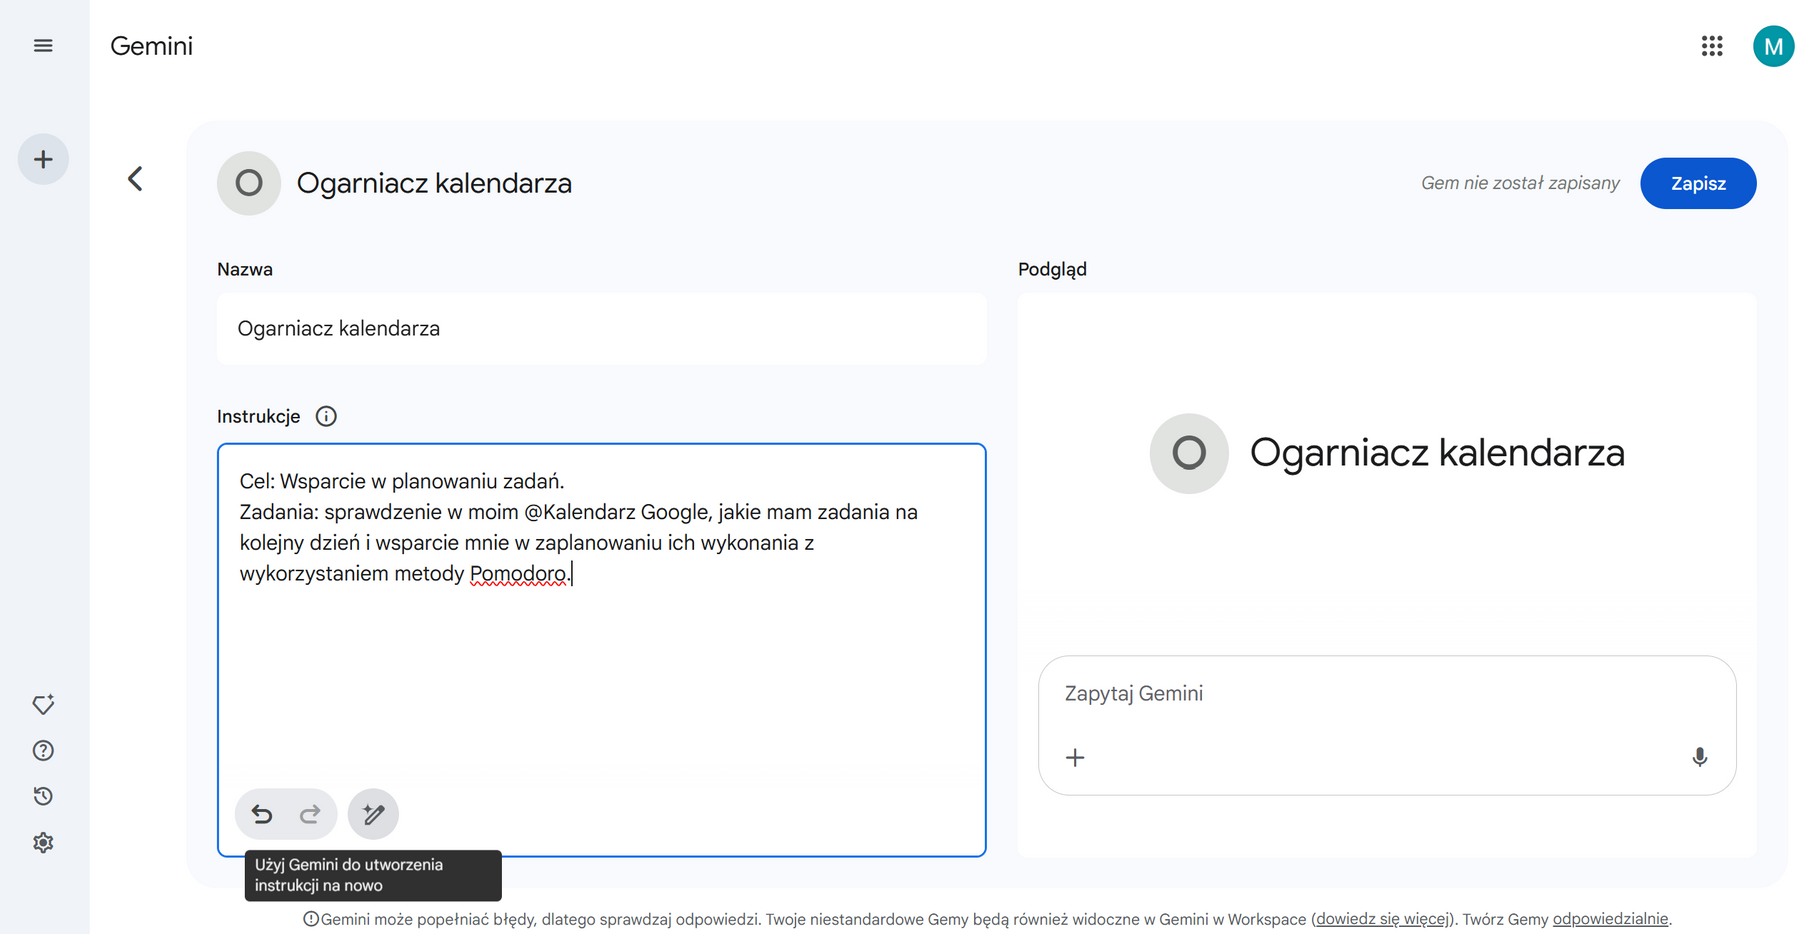
Task: Redo the instruction edit
Action: (x=310, y=814)
